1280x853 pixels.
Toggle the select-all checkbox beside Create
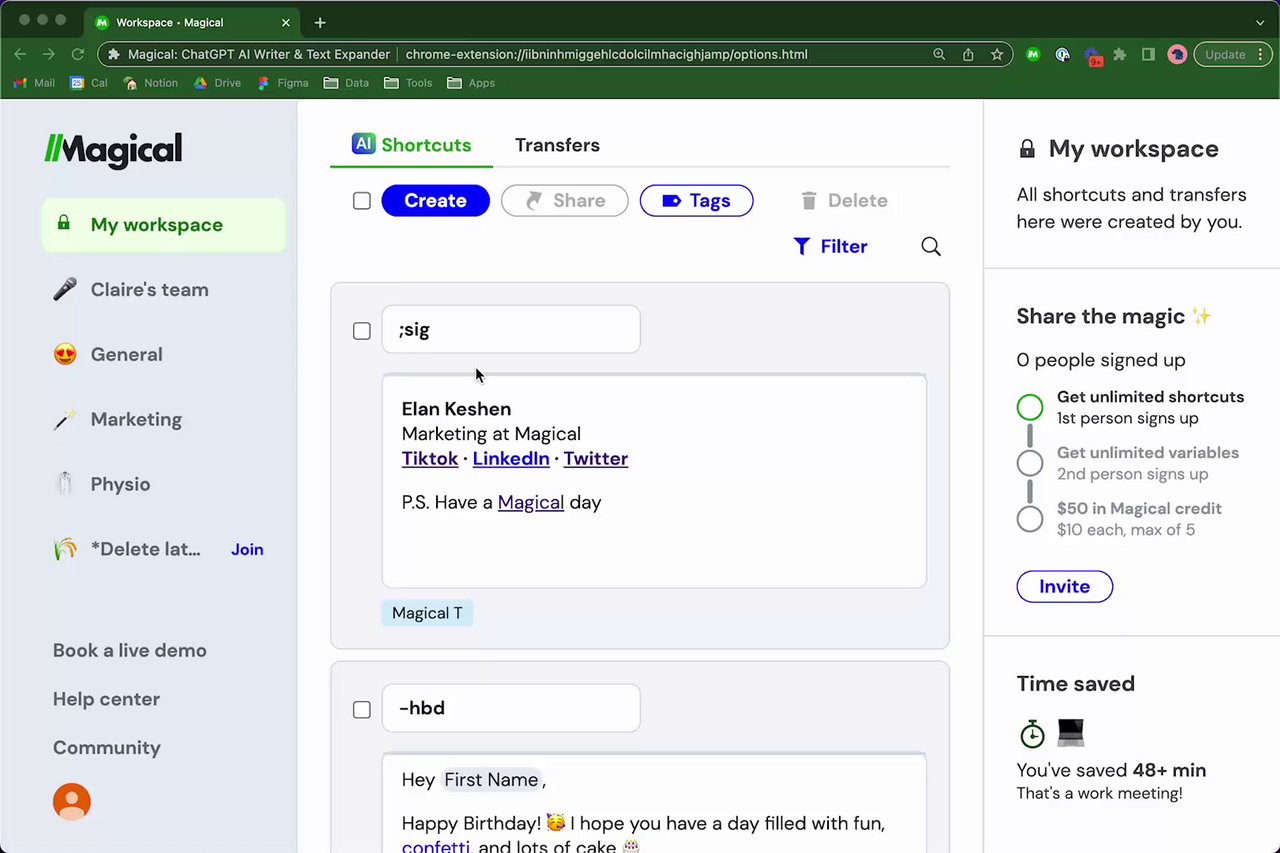coord(362,201)
